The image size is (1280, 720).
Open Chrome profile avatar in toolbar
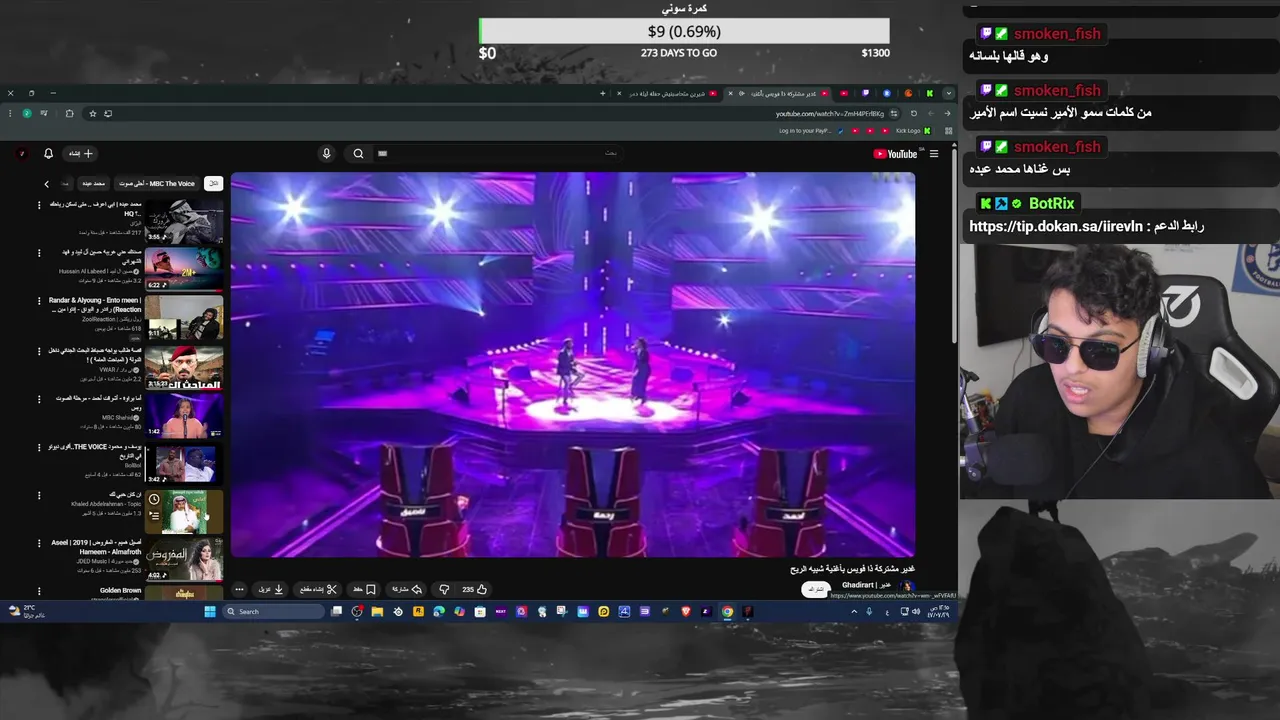pos(27,113)
